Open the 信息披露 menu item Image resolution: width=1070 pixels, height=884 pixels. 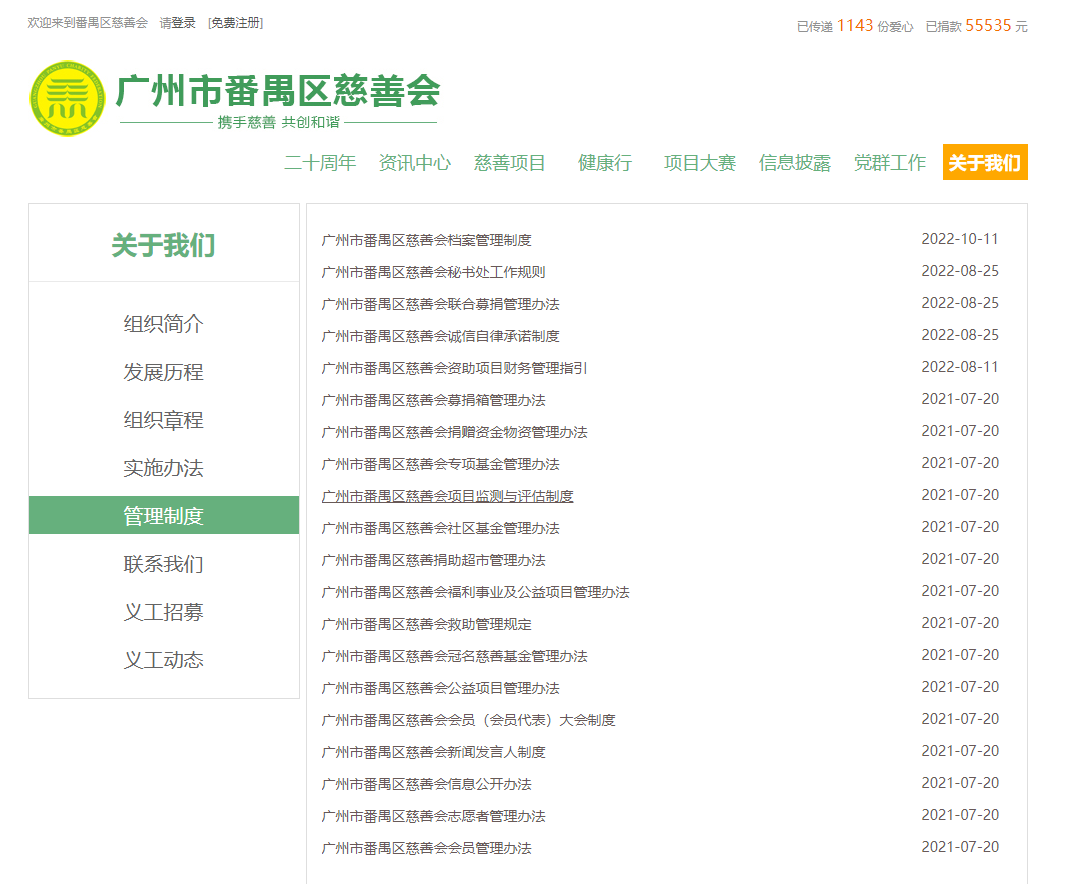click(x=796, y=163)
